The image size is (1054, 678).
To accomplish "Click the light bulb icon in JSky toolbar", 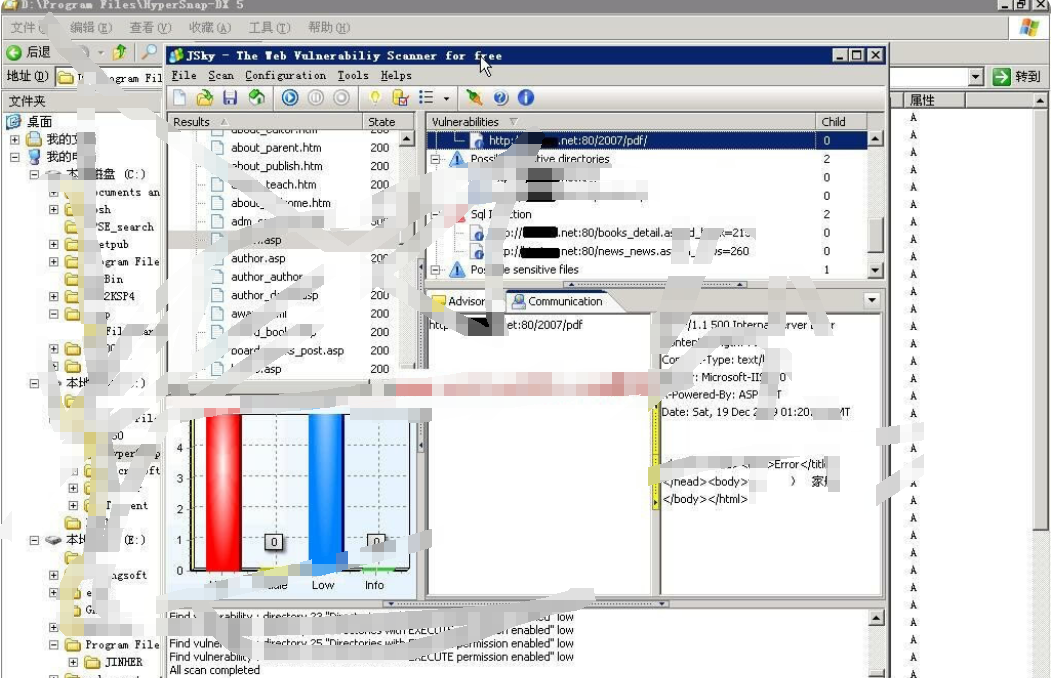I will [375, 97].
